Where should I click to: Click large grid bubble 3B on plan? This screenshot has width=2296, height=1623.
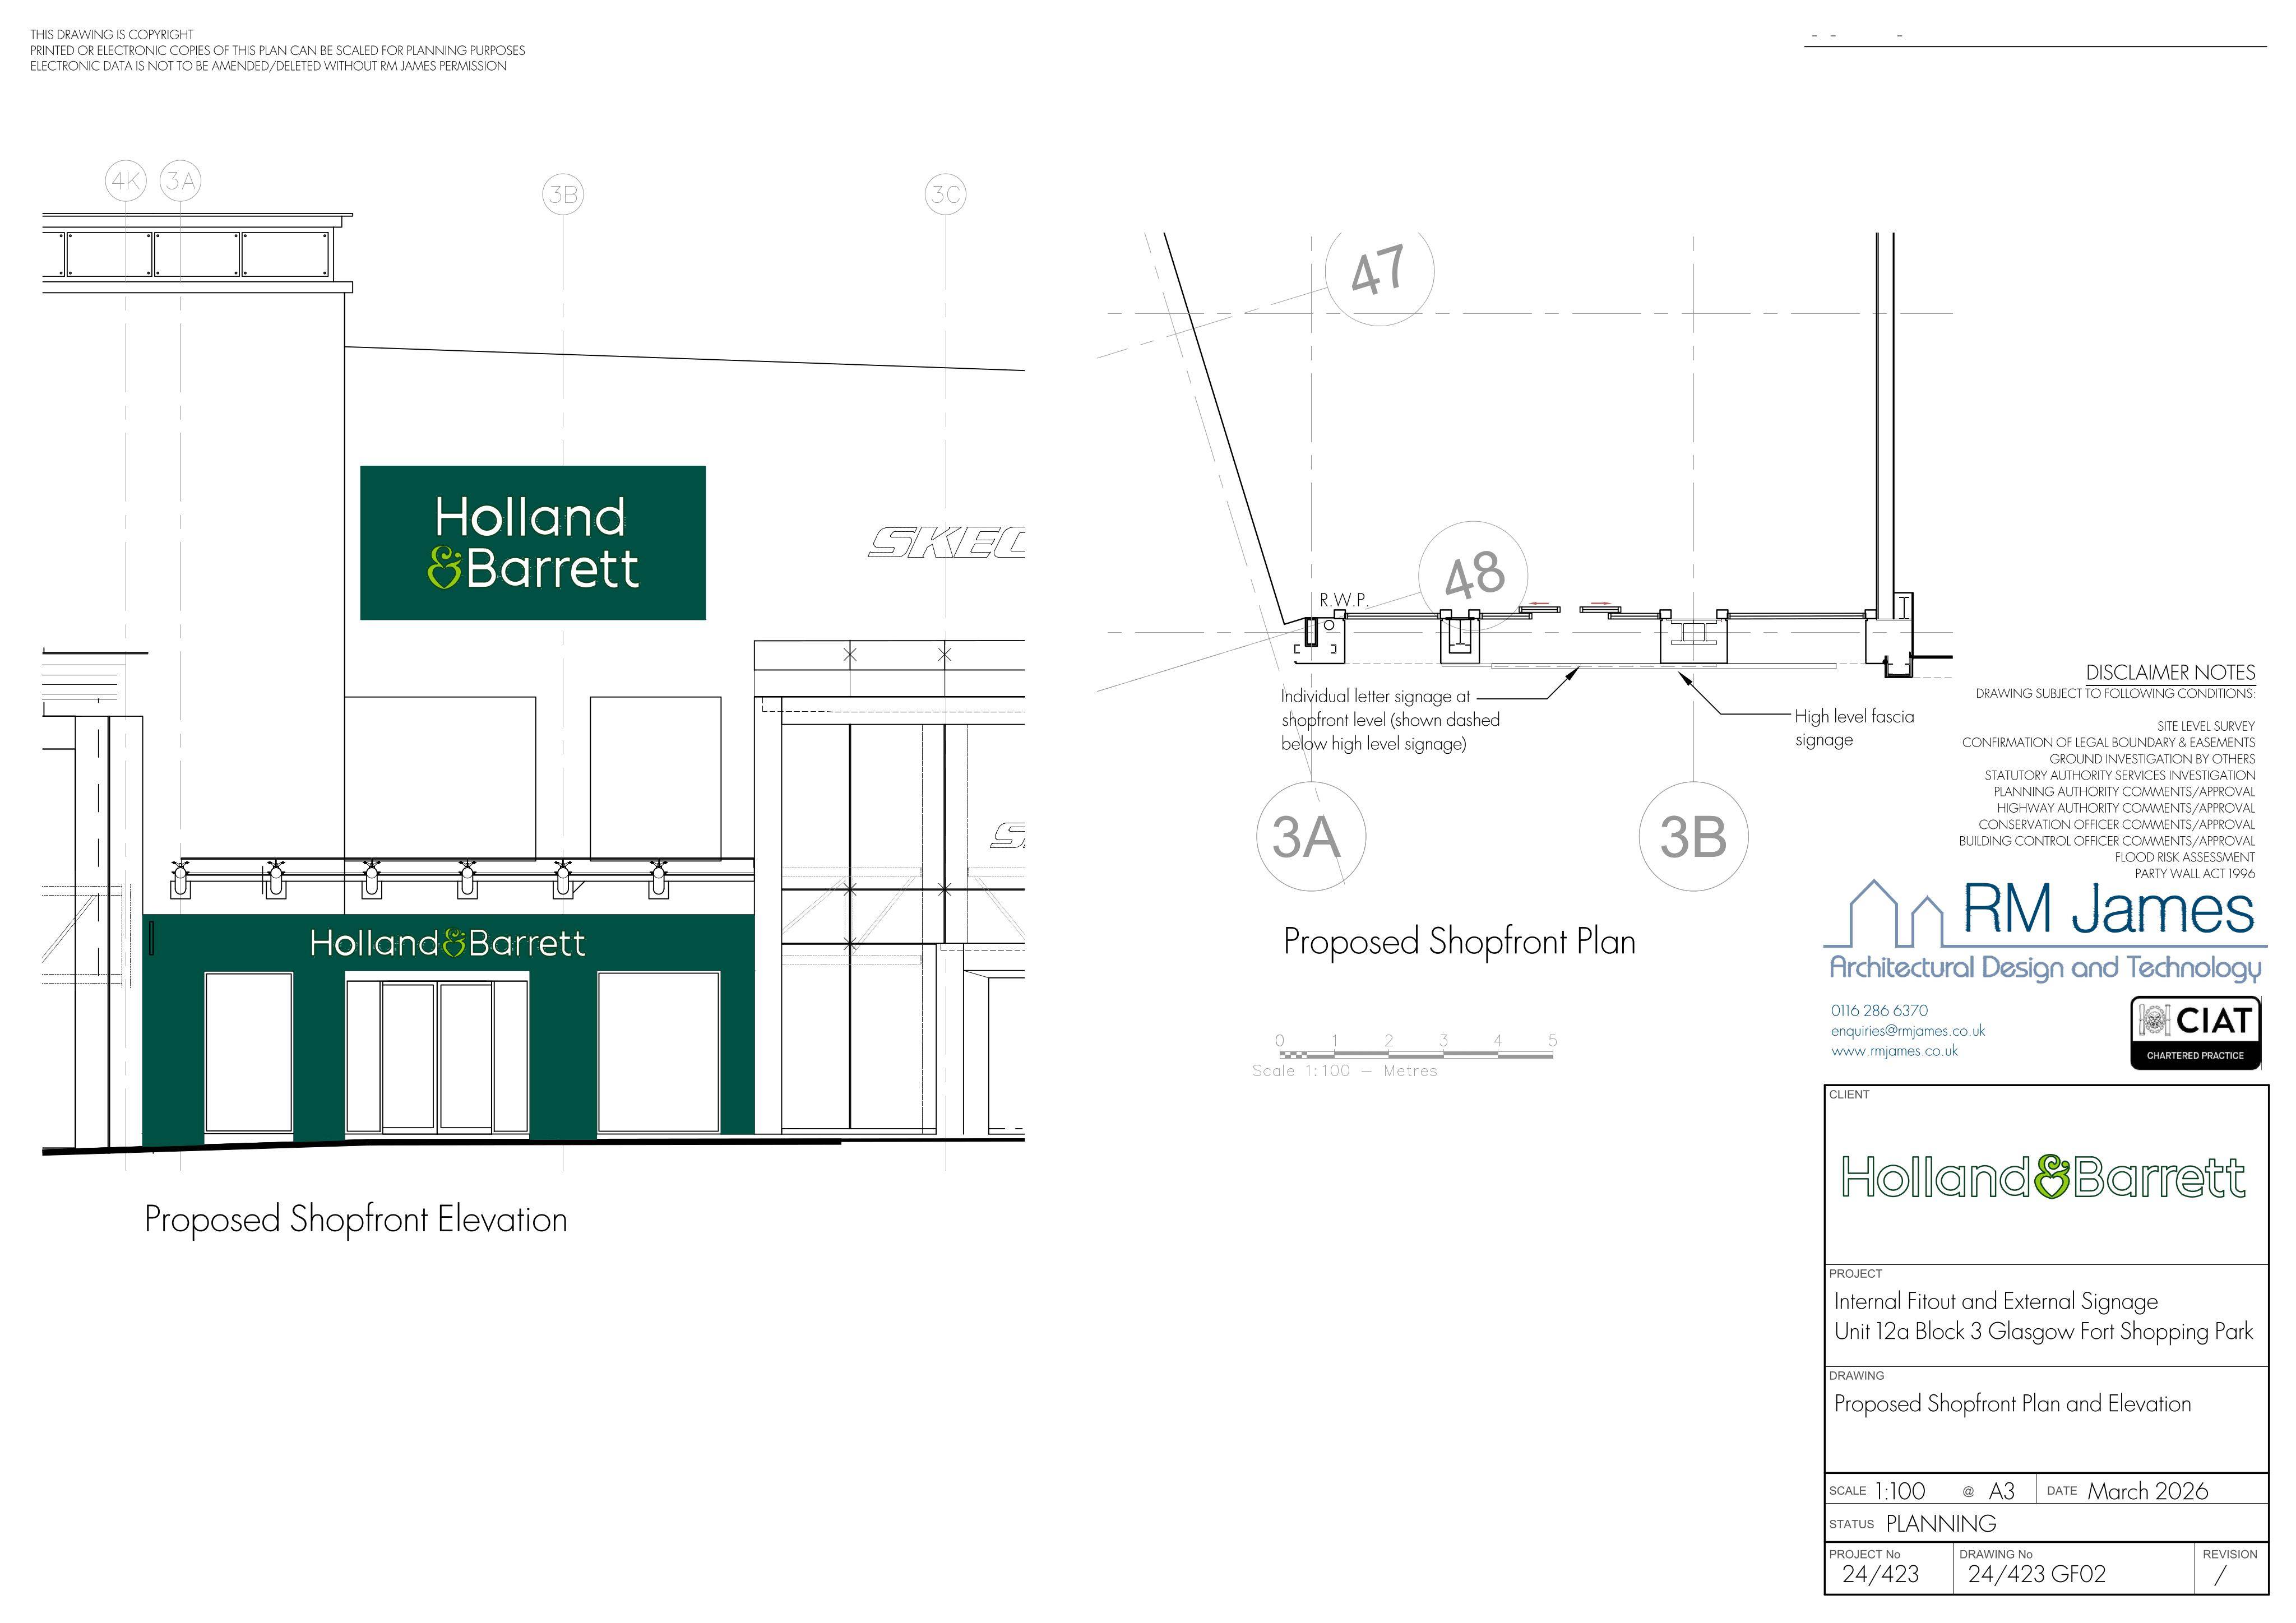(1693, 837)
